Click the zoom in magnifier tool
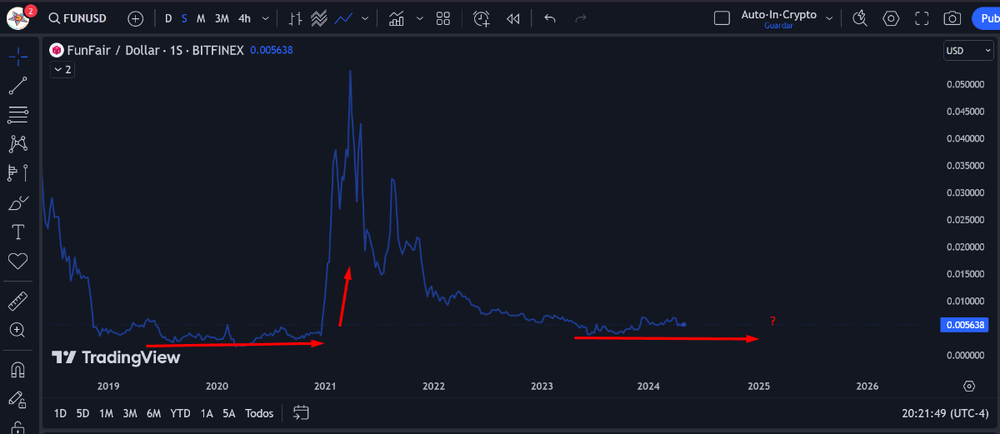The width and height of the screenshot is (1000, 434). point(18,330)
